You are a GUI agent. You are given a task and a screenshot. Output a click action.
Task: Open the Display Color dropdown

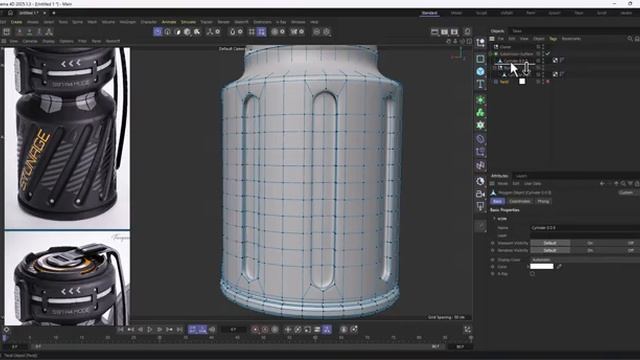(585, 260)
